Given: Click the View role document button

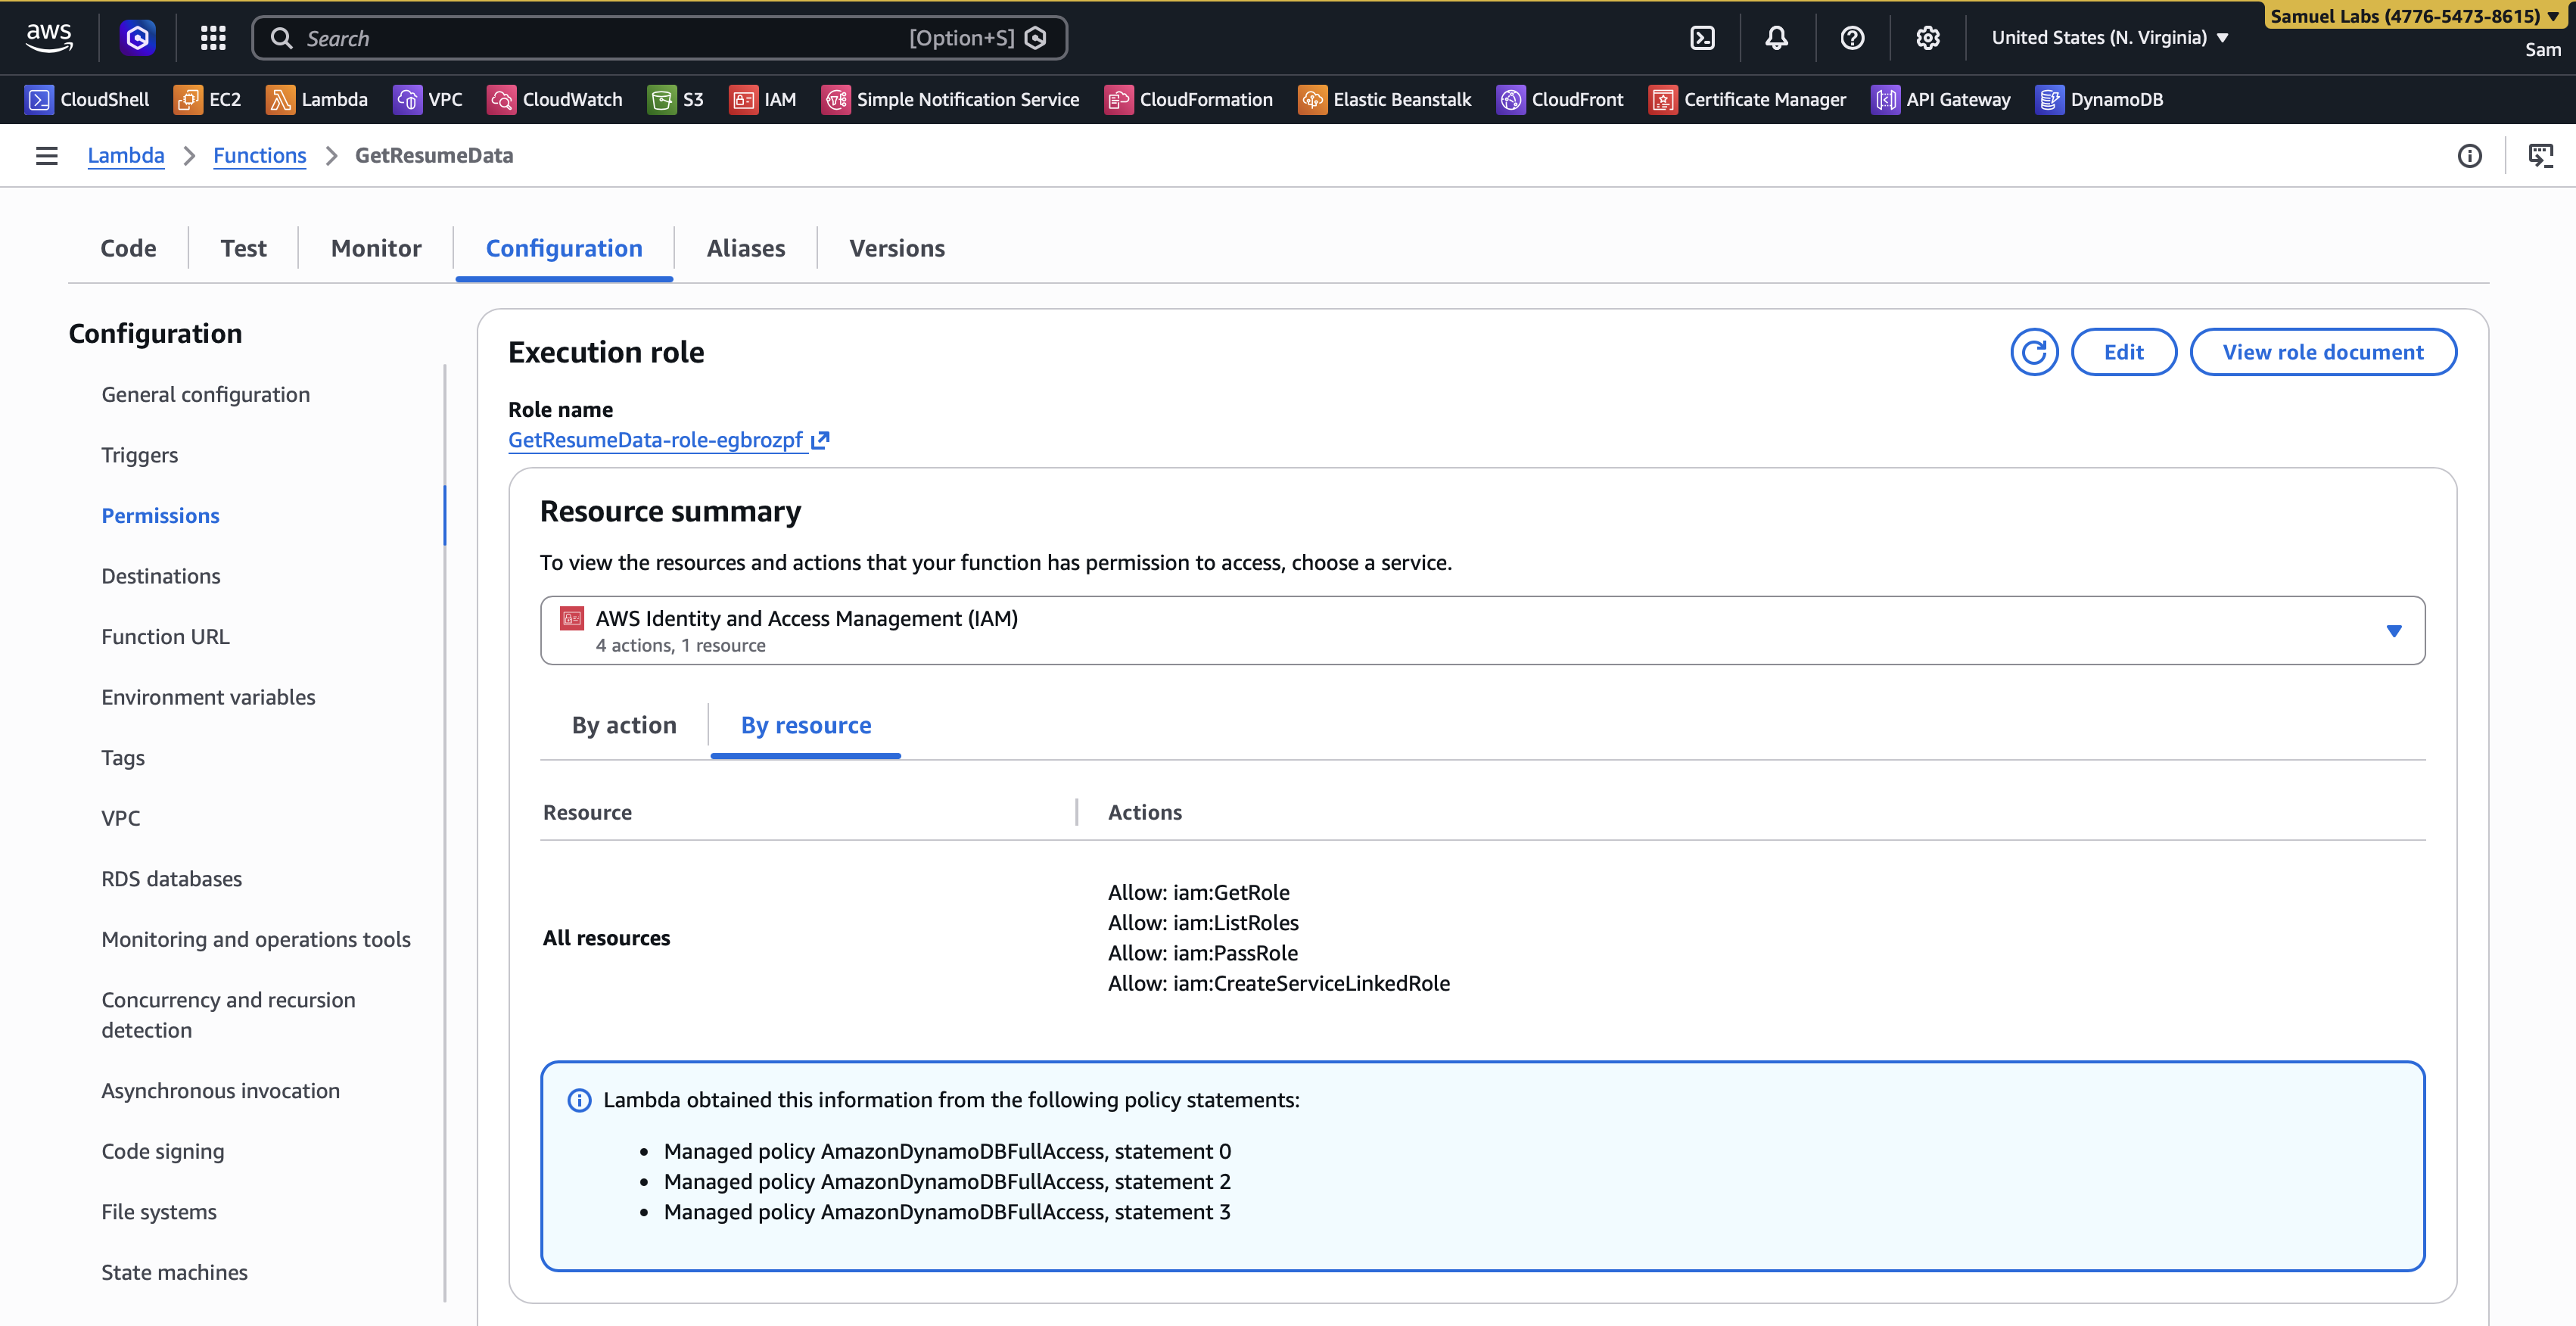Looking at the screenshot, I should point(2322,352).
